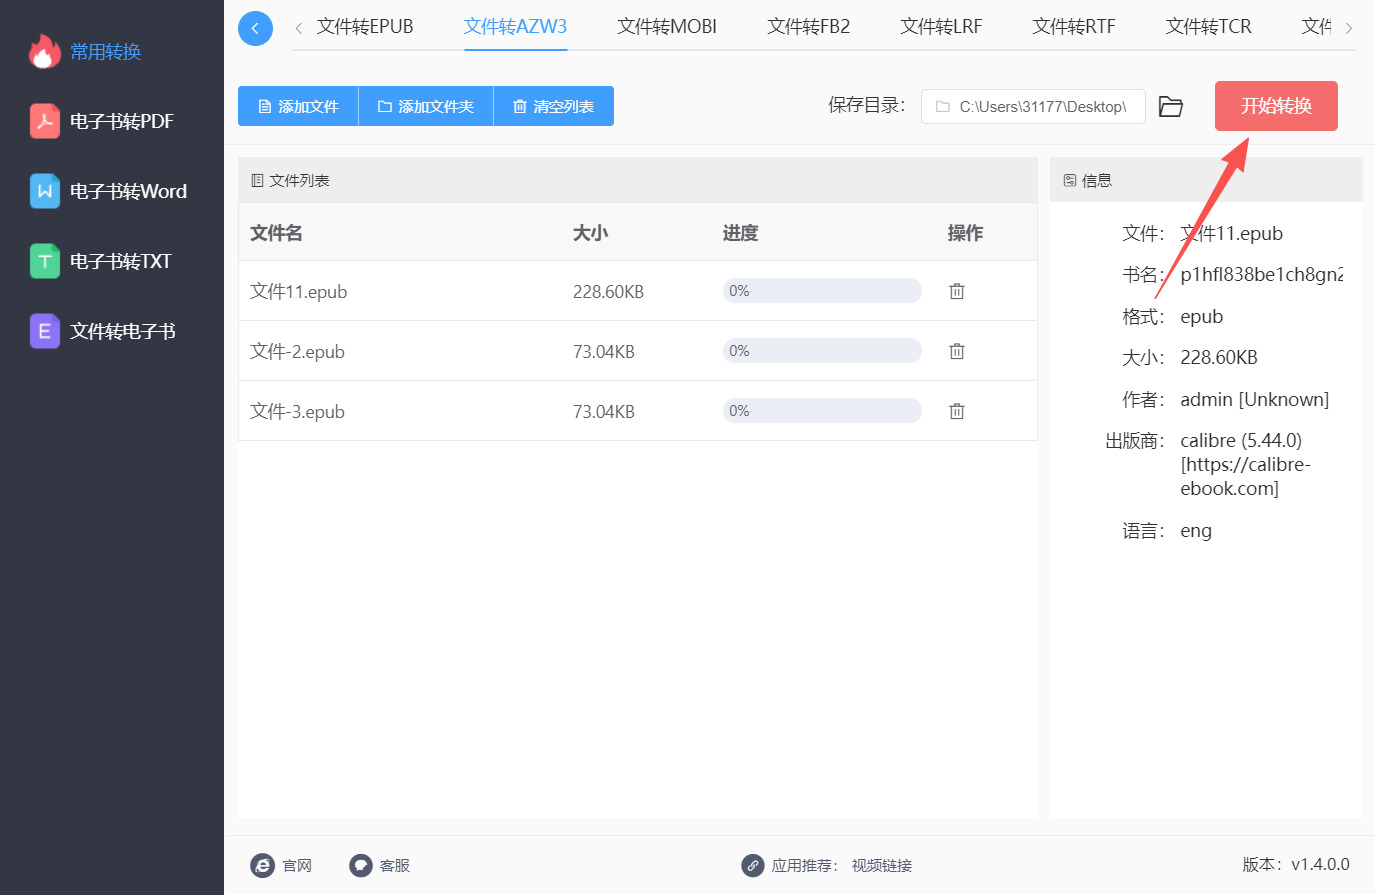Click the 文件名 column header
Screen dimensions: 1375x895
(x=276, y=233)
